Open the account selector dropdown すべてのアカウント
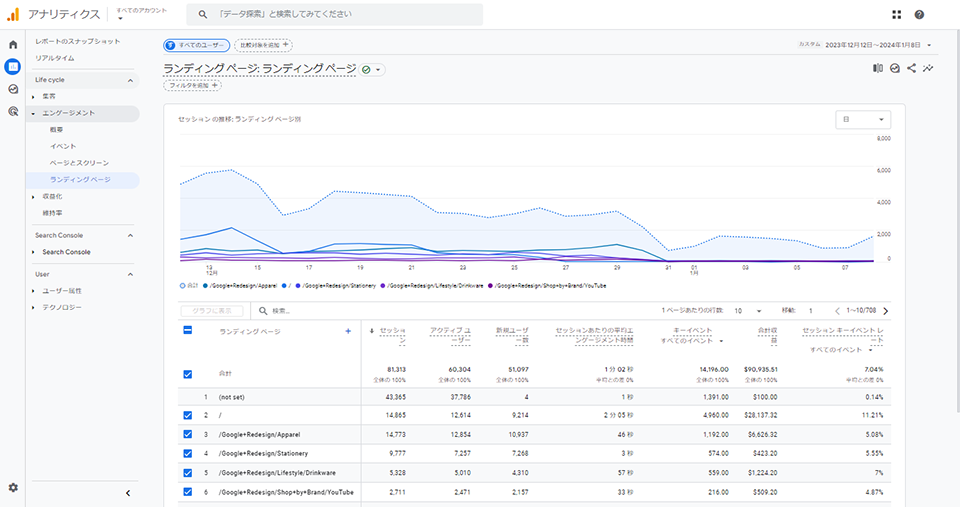The image size is (960, 507). (141, 14)
